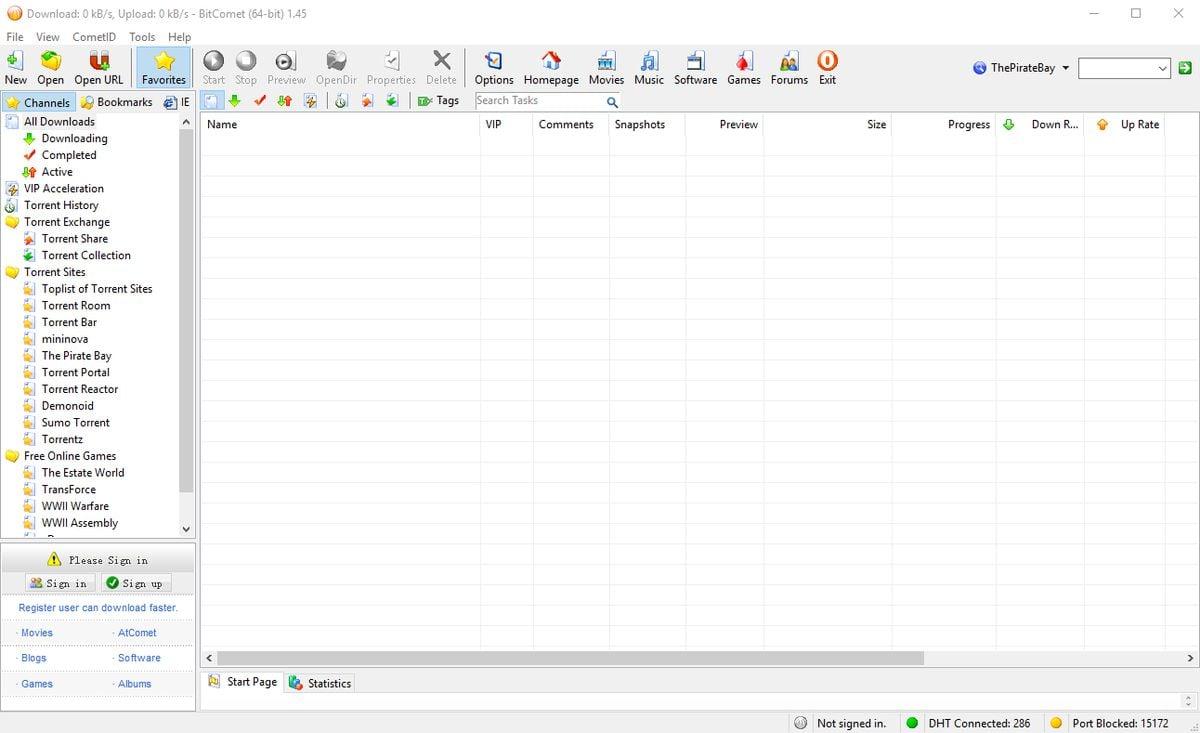Select the active filter up-down arrows icon
Image resolution: width=1200 pixels, height=733 pixels.
coord(285,101)
